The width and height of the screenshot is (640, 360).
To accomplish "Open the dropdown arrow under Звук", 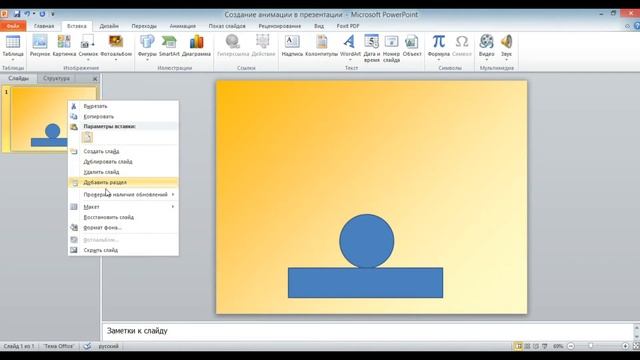I will pyautogui.click(x=506, y=60).
